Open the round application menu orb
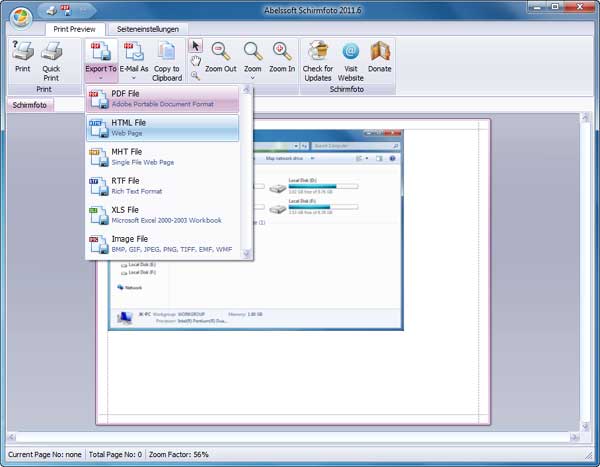The width and height of the screenshot is (600, 467). point(21,17)
